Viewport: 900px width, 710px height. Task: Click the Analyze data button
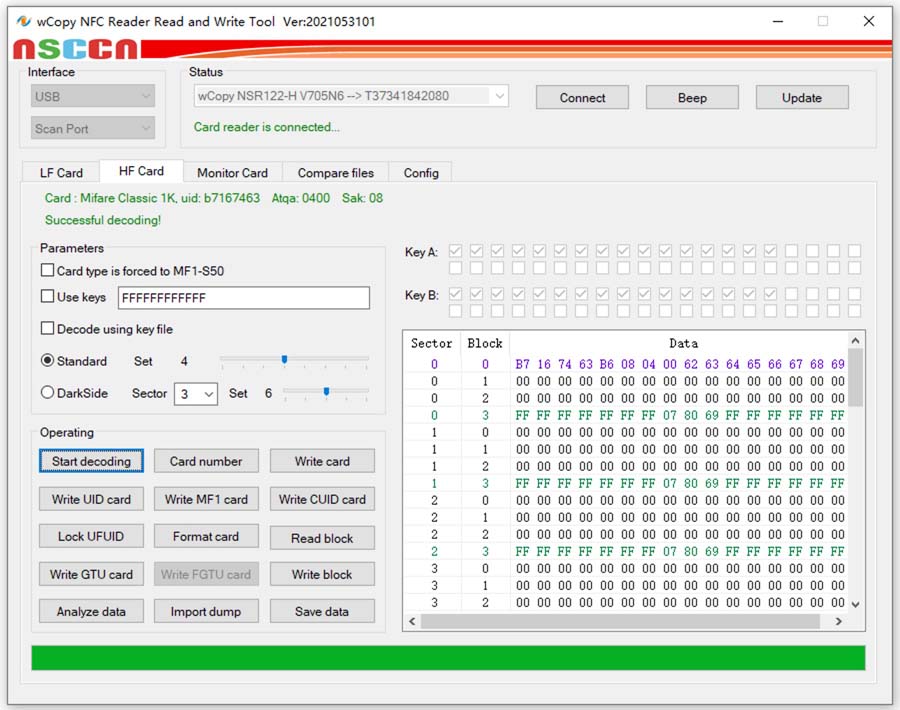coord(91,611)
